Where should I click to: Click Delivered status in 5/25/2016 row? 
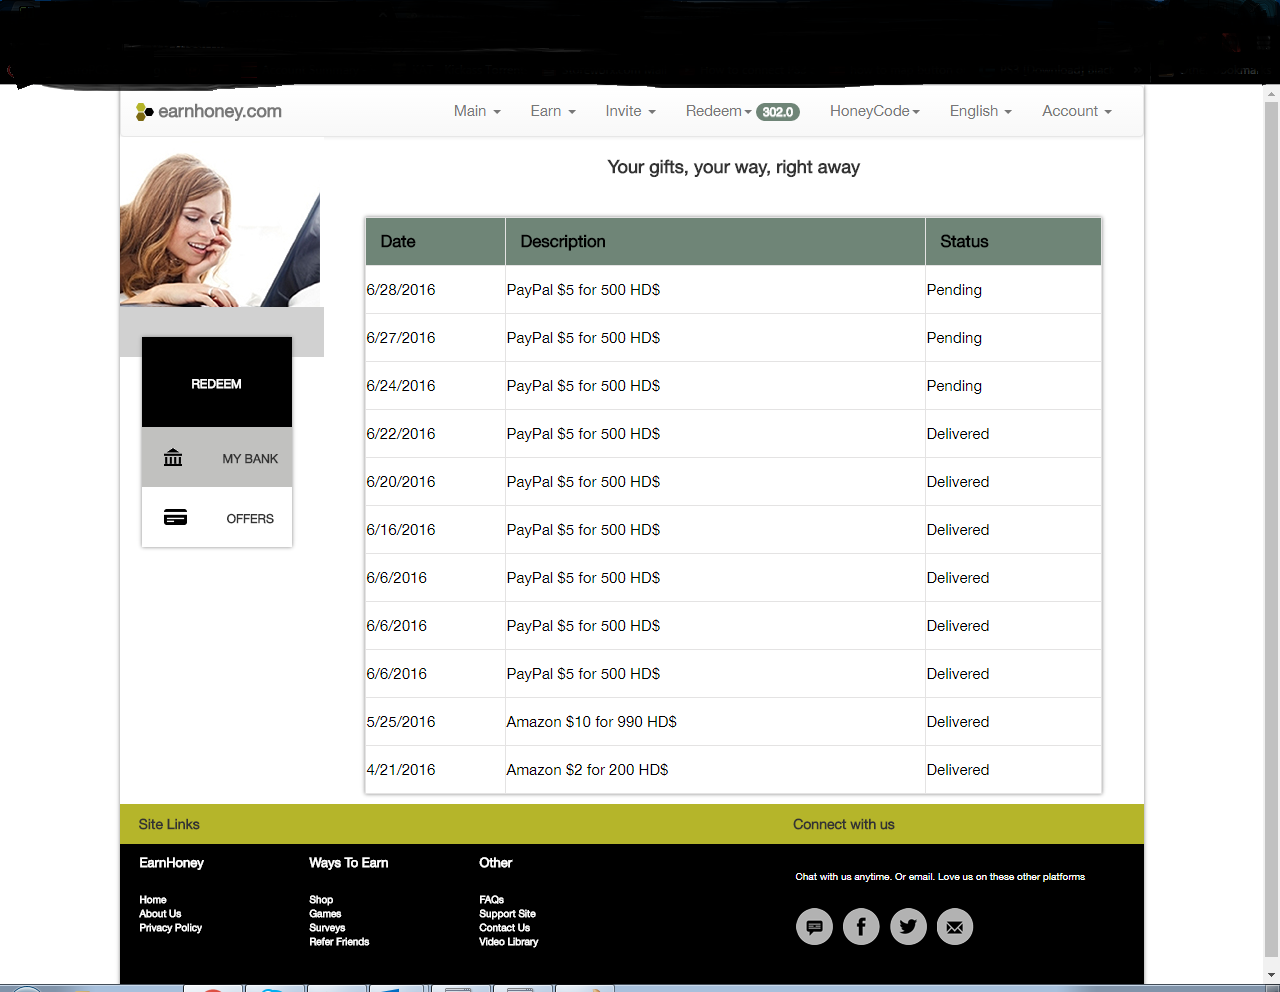click(958, 722)
